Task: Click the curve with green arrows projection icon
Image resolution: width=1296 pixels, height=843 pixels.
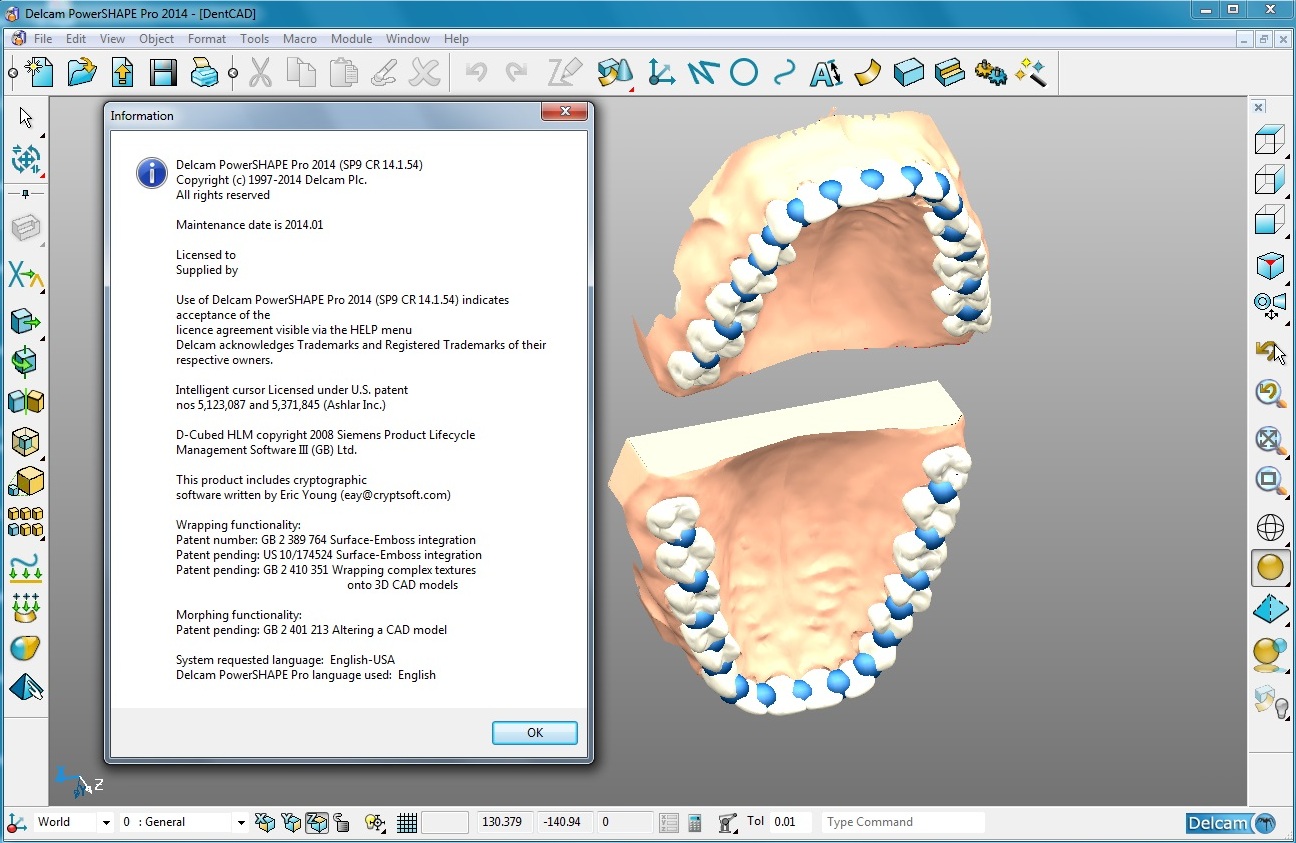Action: pyautogui.click(x=25, y=567)
